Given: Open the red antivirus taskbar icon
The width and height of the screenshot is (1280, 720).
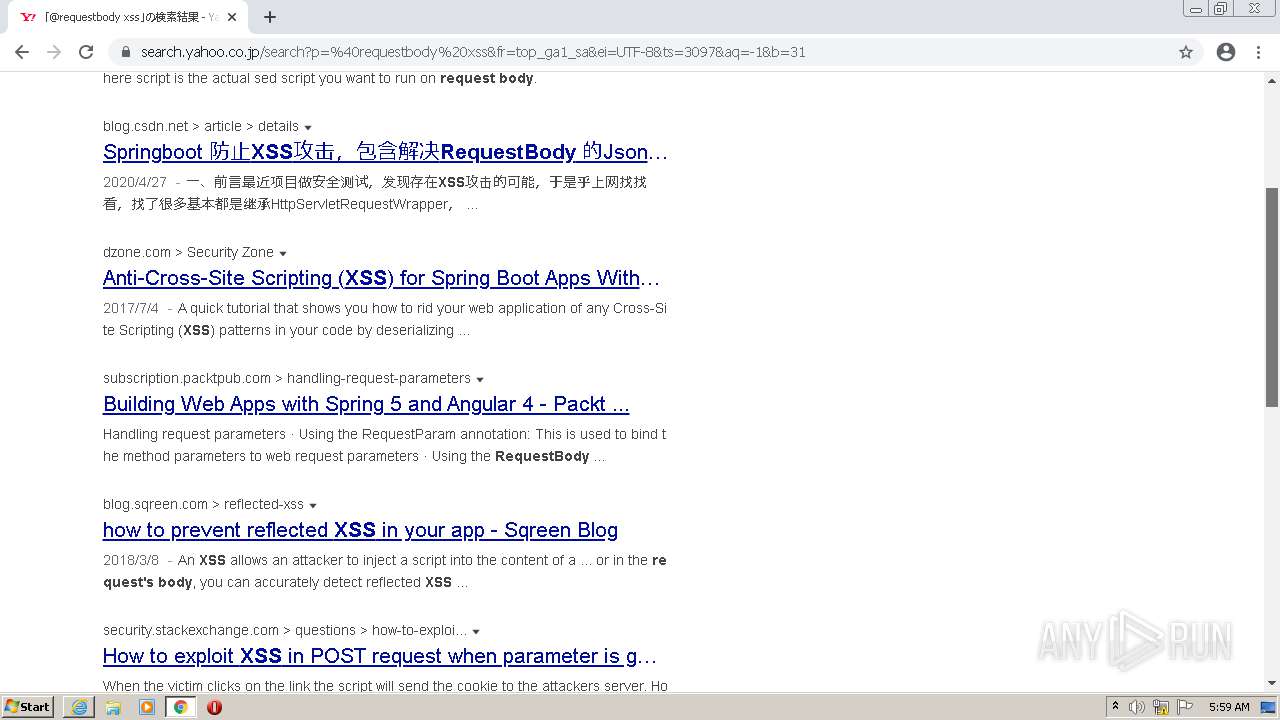Looking at the screenshot, I should 214,707.
